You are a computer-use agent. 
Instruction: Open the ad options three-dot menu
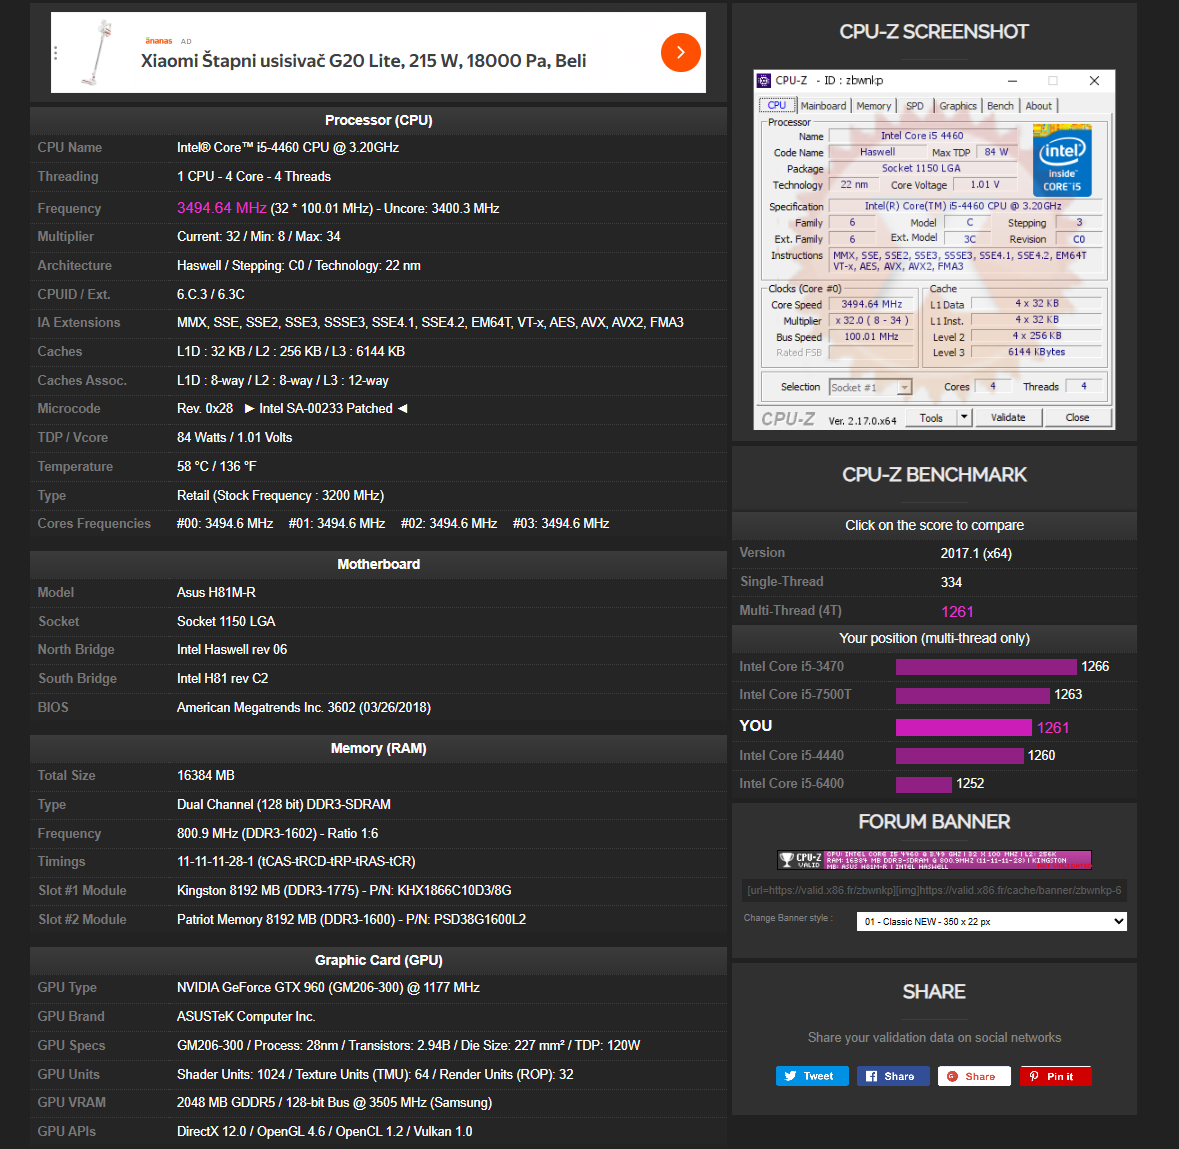[56, 53]
